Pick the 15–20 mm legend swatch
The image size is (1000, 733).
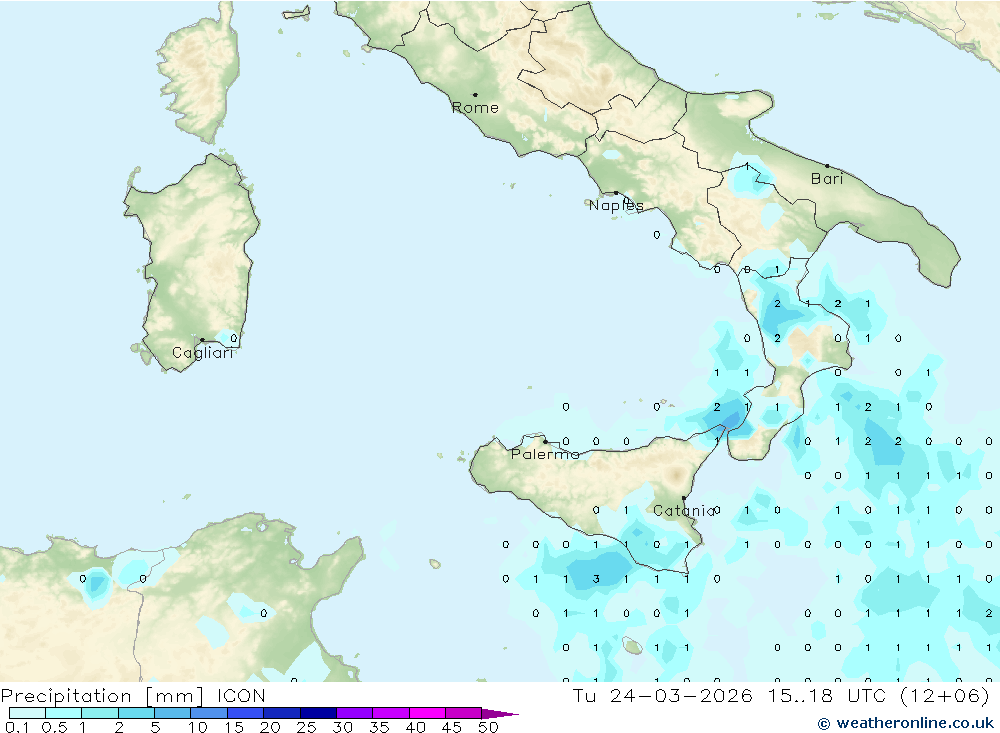(x=246, y=713)
